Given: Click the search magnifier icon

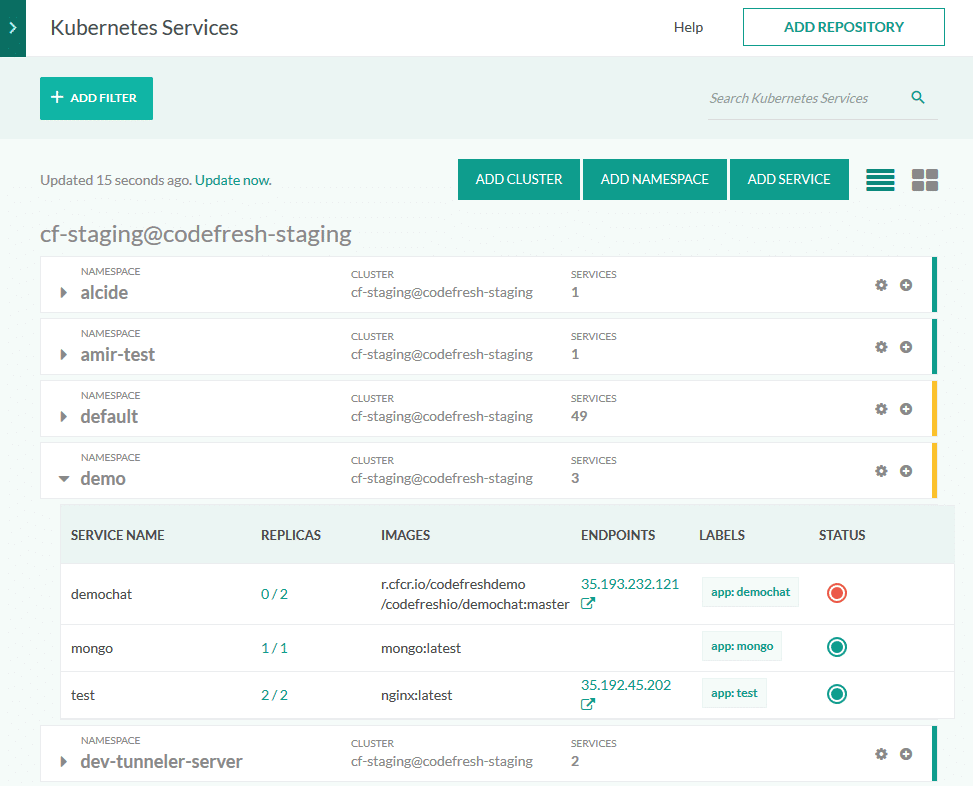Looking at the screenshot, I should (918, 98).
